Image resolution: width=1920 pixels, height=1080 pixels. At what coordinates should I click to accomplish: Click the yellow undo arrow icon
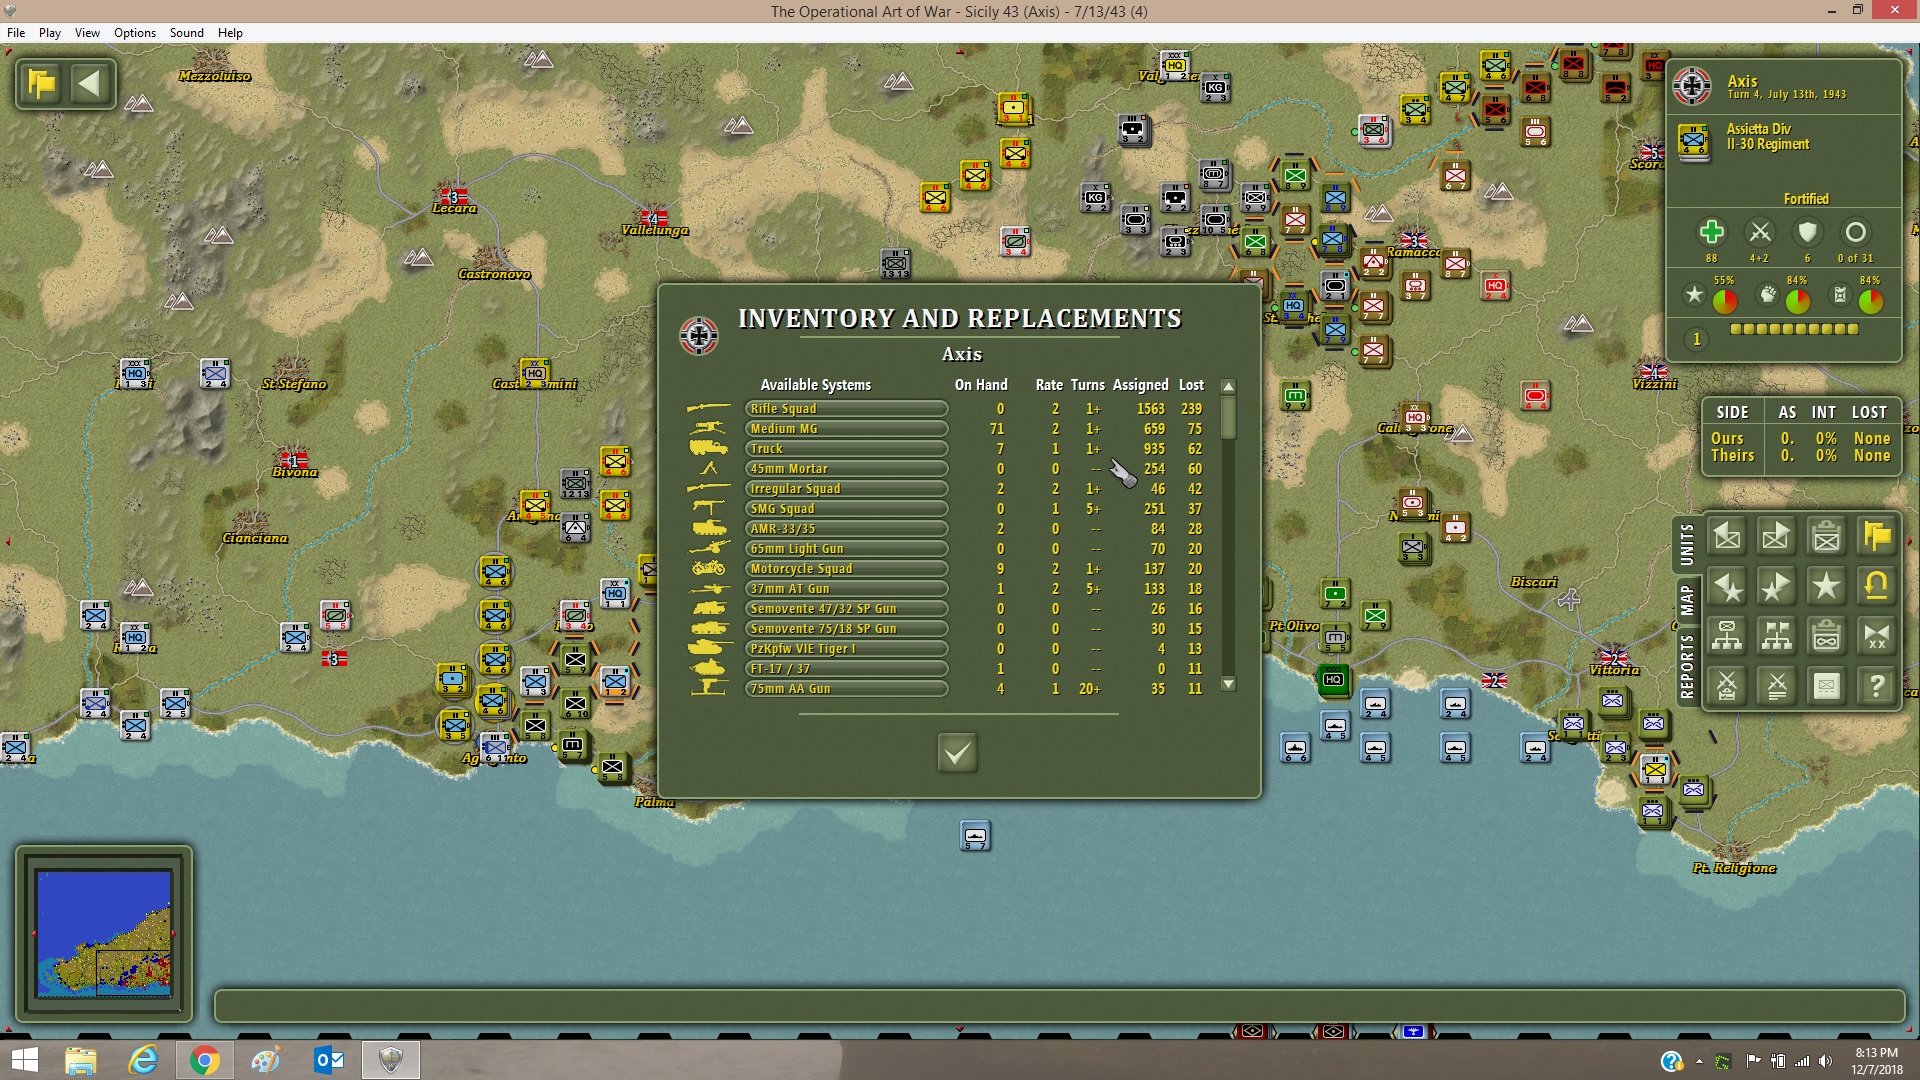(x=1877, y=586)
